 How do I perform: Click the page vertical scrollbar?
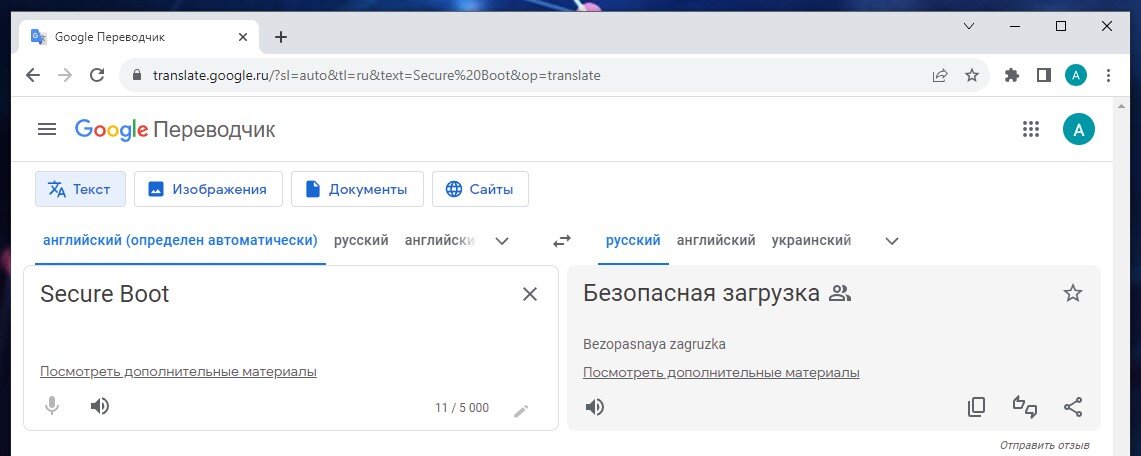(1121, 276)
